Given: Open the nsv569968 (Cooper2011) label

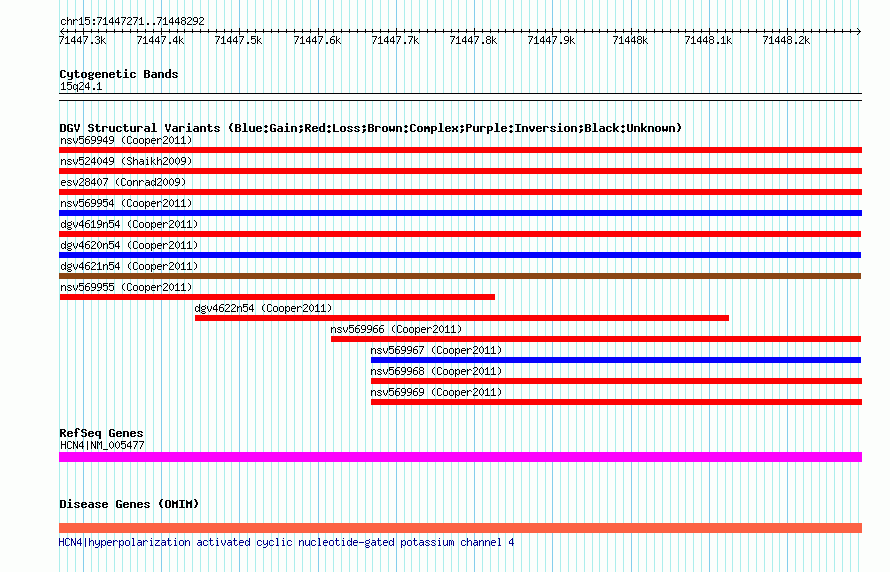Looking at the screenshot, I should point(436,371).
